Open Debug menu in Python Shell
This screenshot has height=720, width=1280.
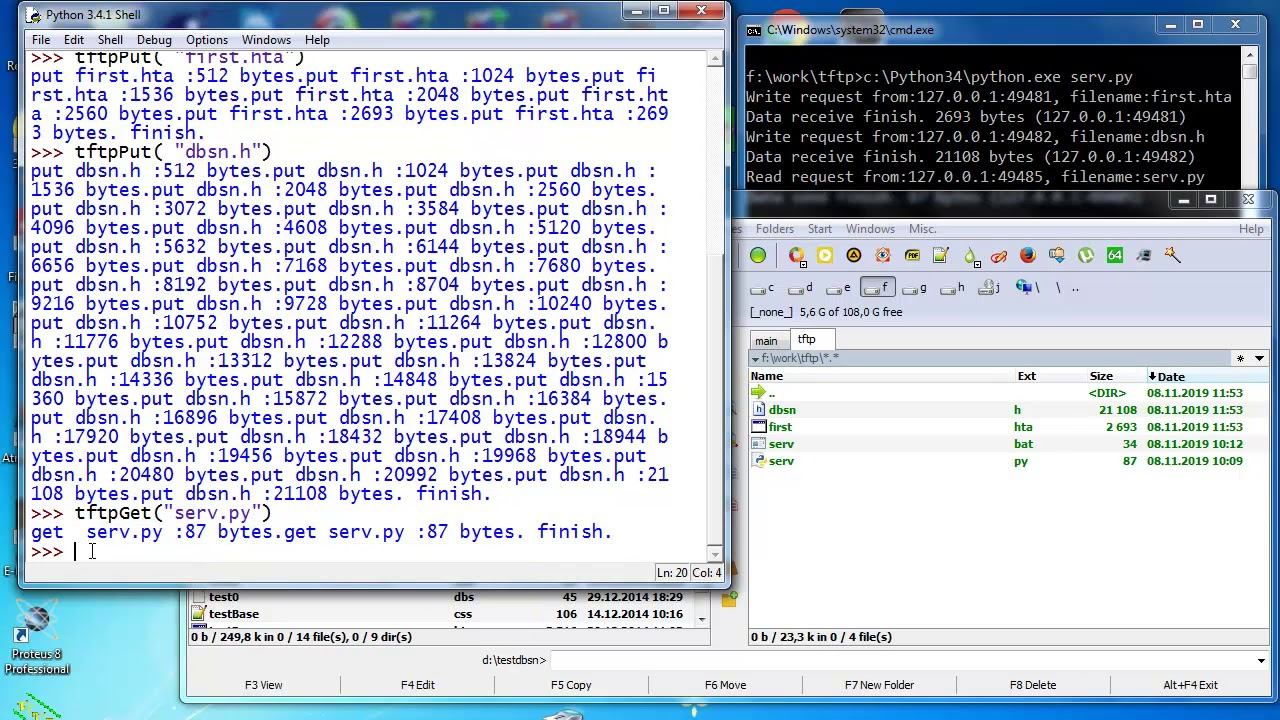[154, 40]
